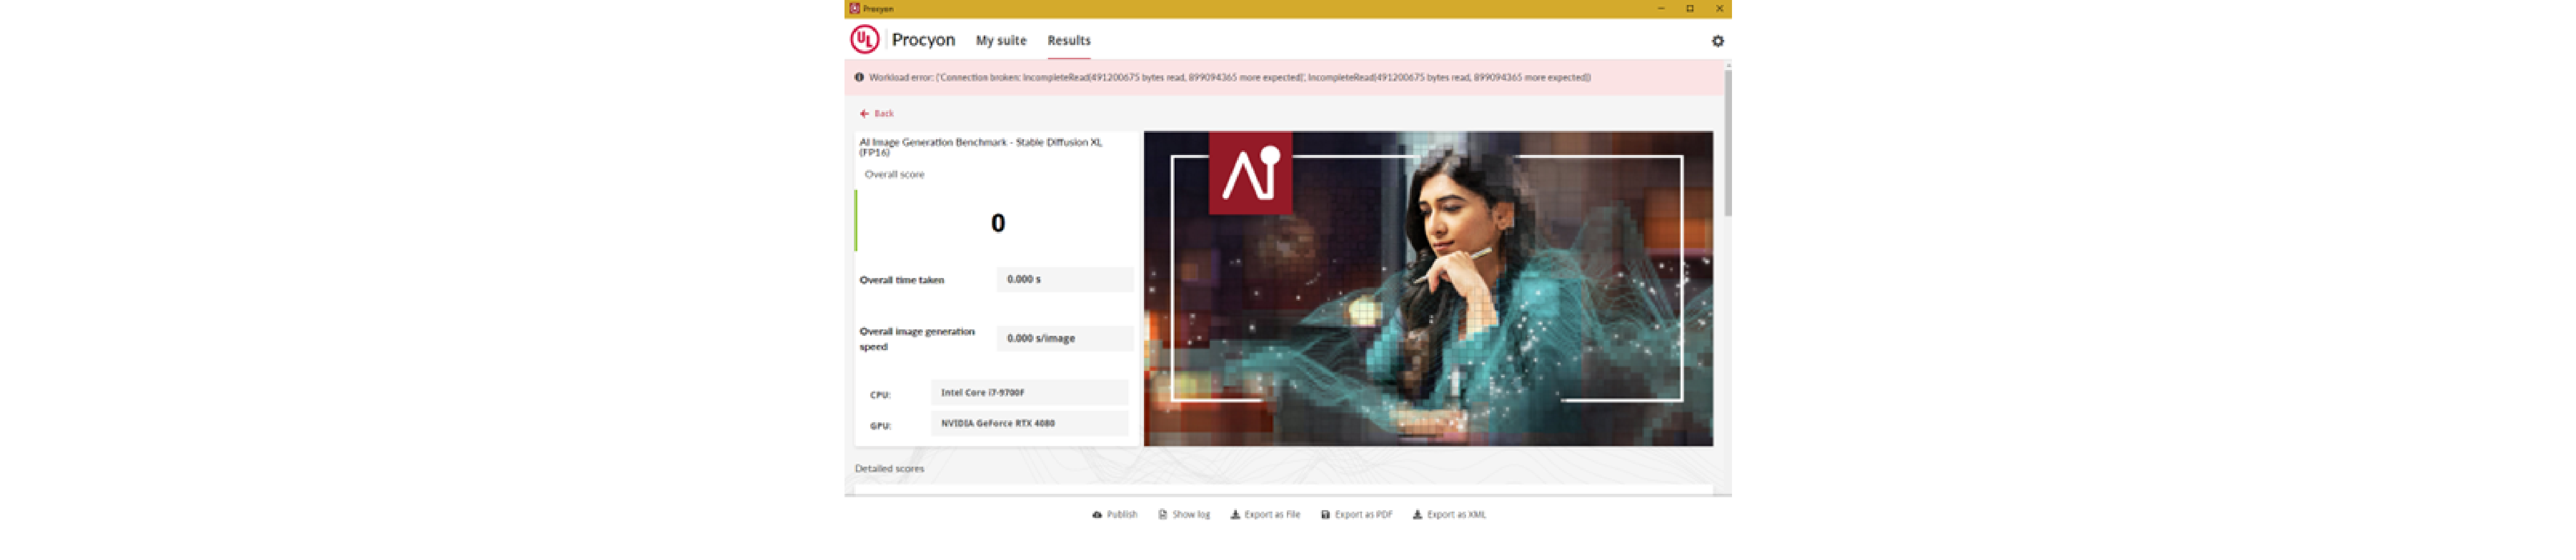Click the Overall score label
This screenshot has height=560, width=2576.
tap(894, 175)
